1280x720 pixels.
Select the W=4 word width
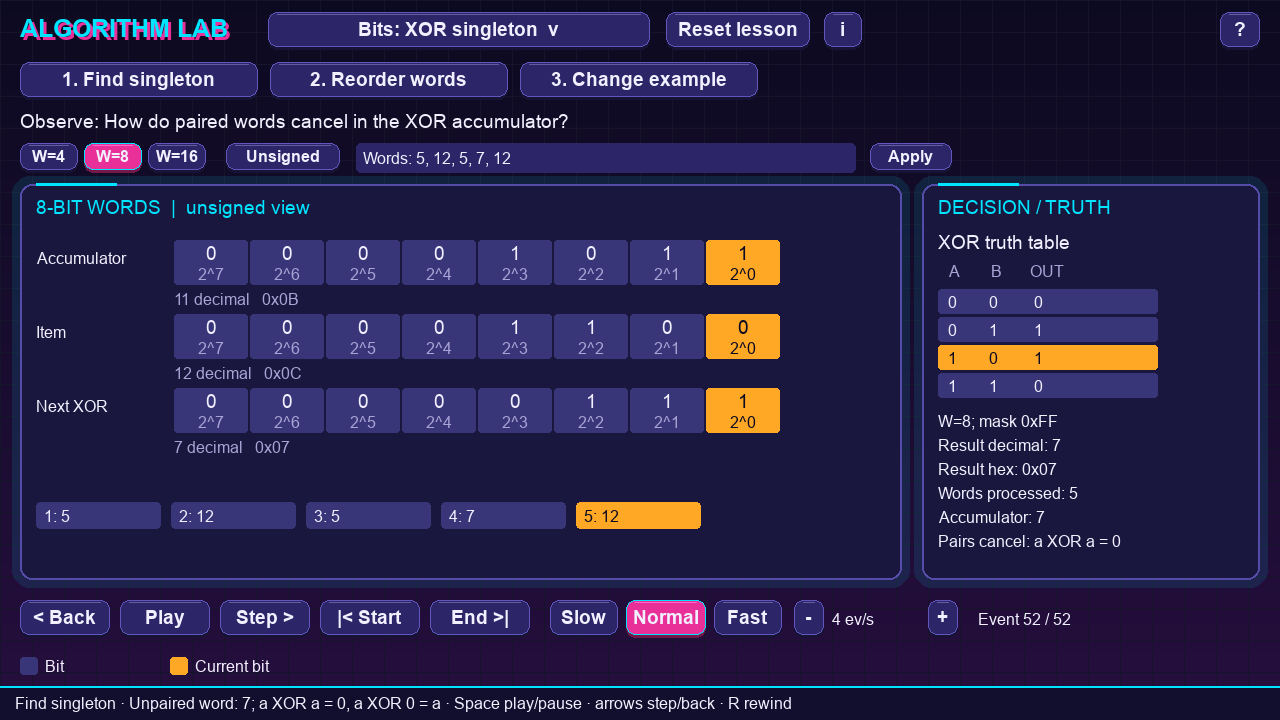click(49, 157)
